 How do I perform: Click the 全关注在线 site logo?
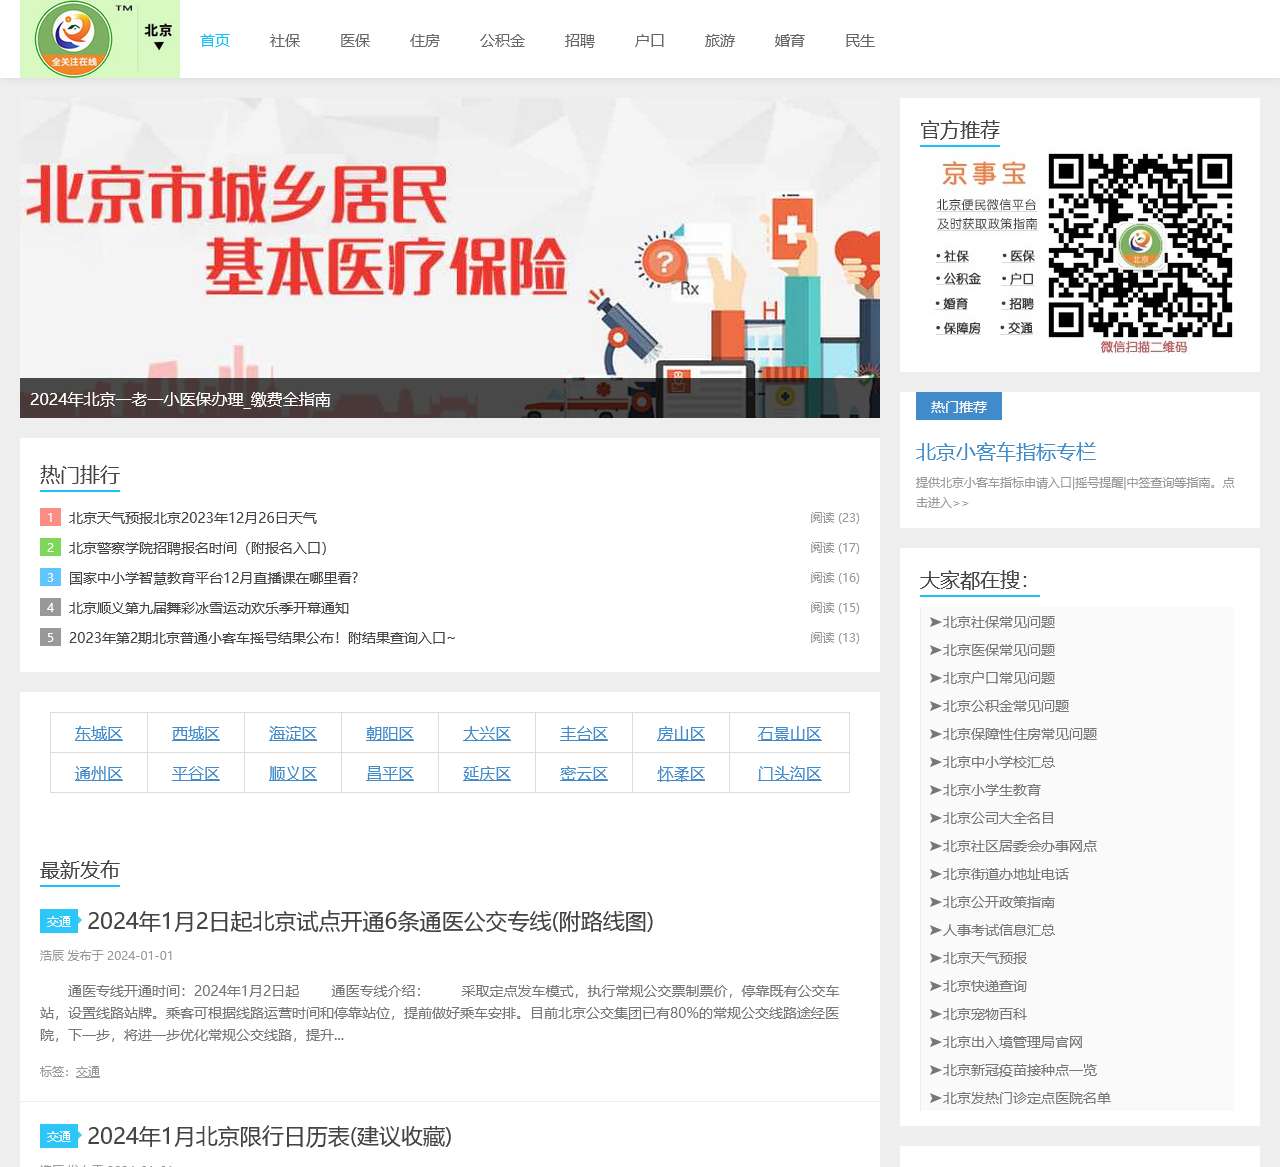(x=74, y=39)
